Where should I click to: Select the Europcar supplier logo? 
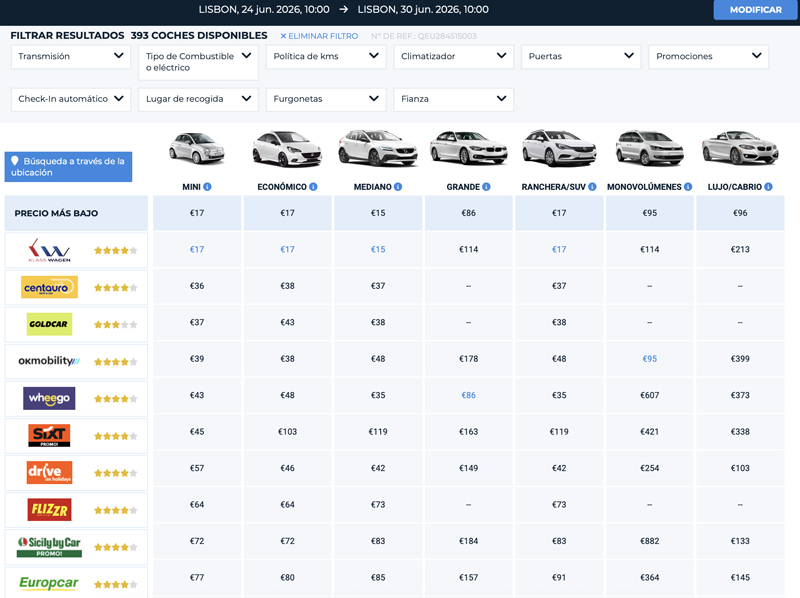pos(49,583)
